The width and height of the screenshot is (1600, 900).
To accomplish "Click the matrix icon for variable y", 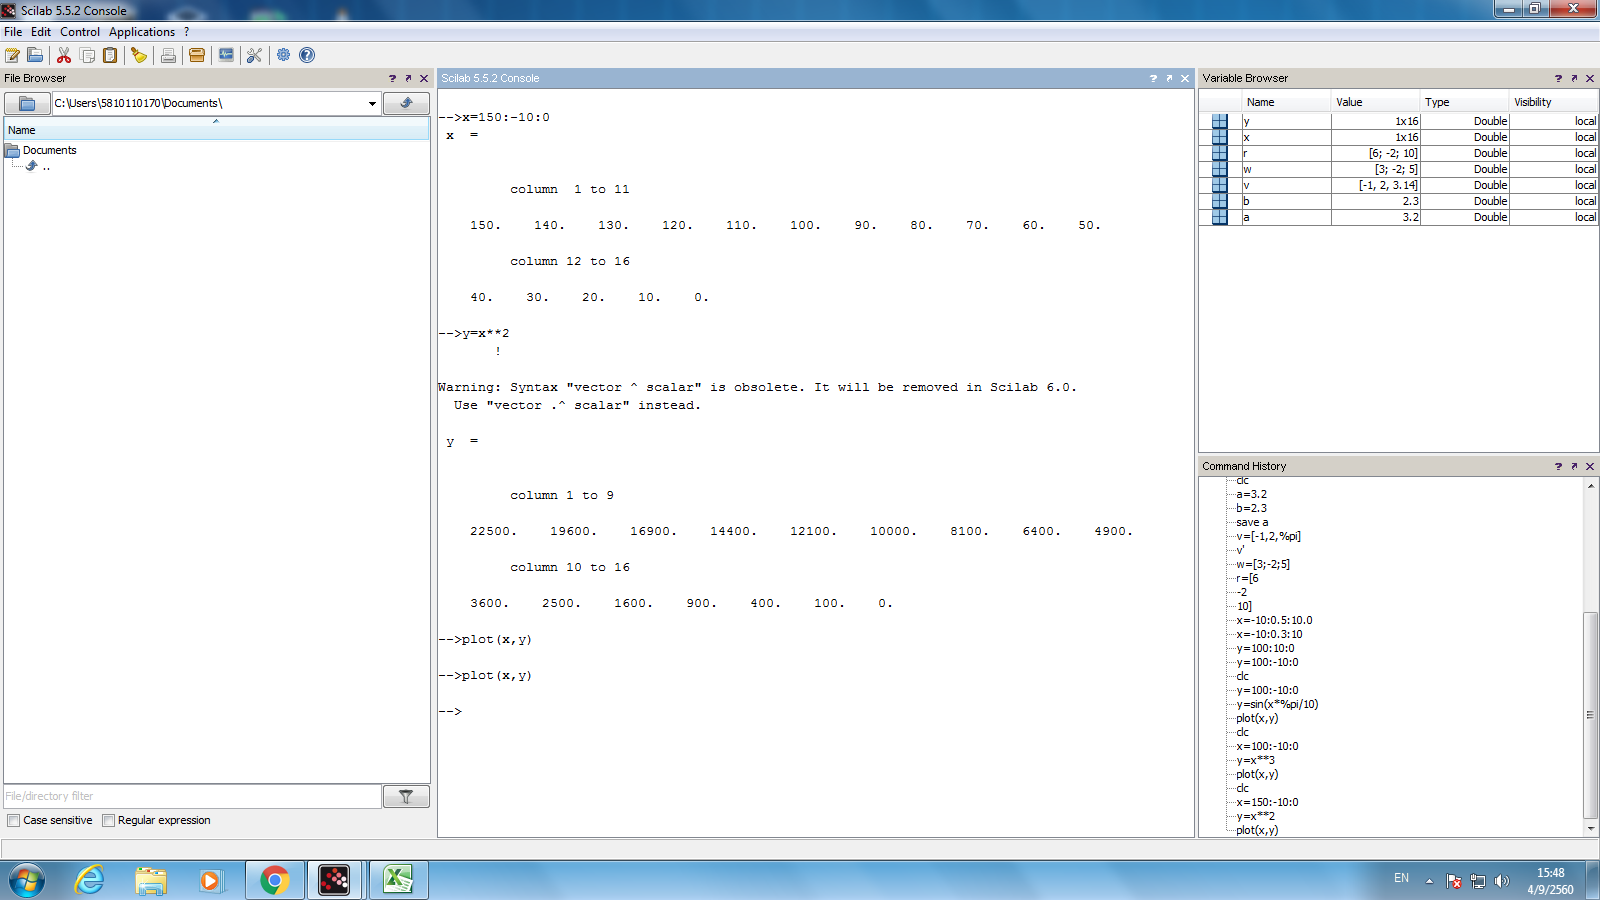I will point(1219,121).
